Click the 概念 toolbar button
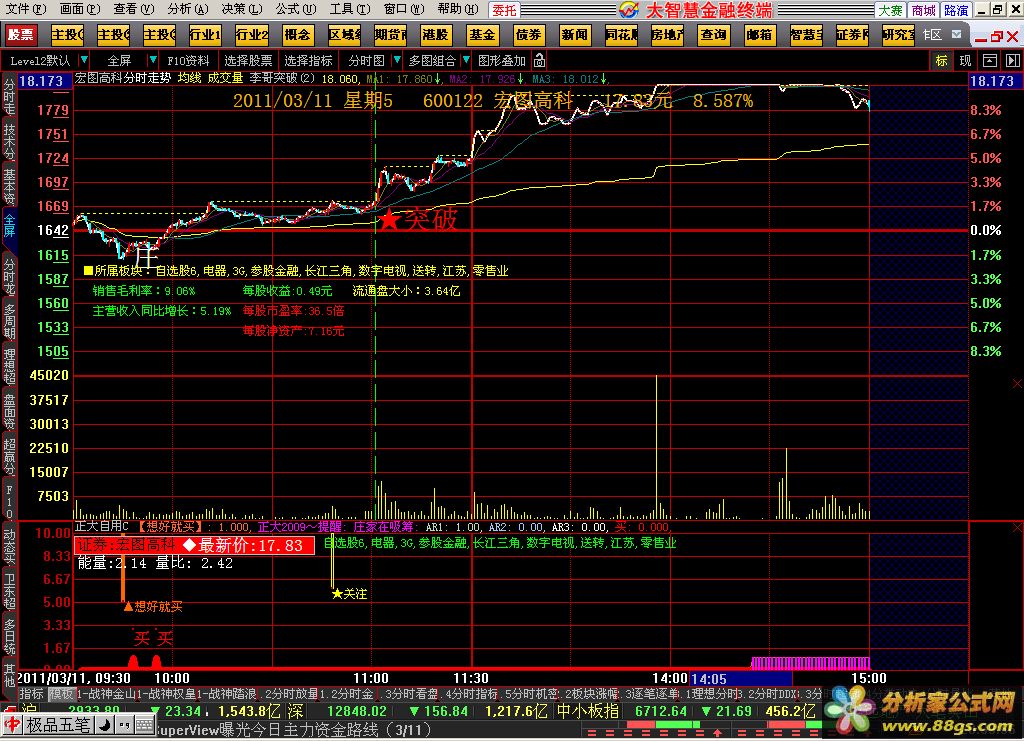Viewport: 1024px width, 741px height. (x=298, y=35)
